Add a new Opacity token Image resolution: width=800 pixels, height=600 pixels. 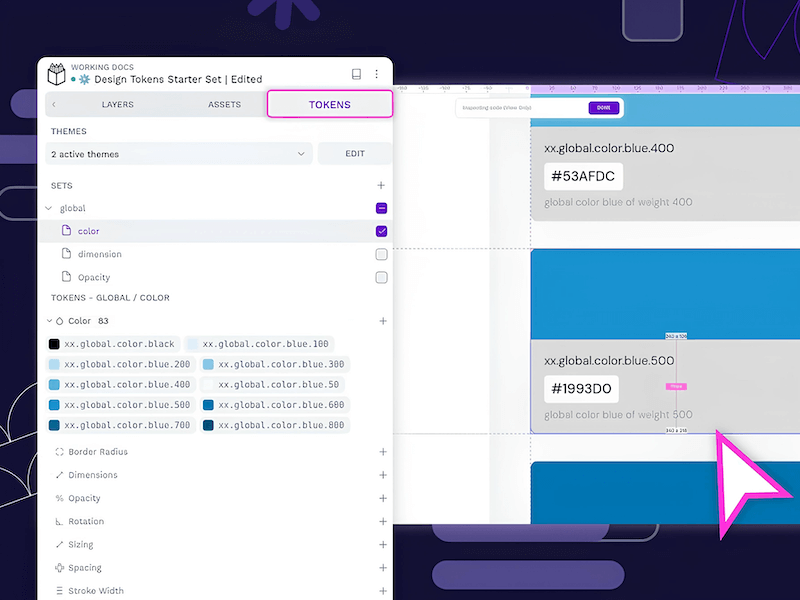382,498
